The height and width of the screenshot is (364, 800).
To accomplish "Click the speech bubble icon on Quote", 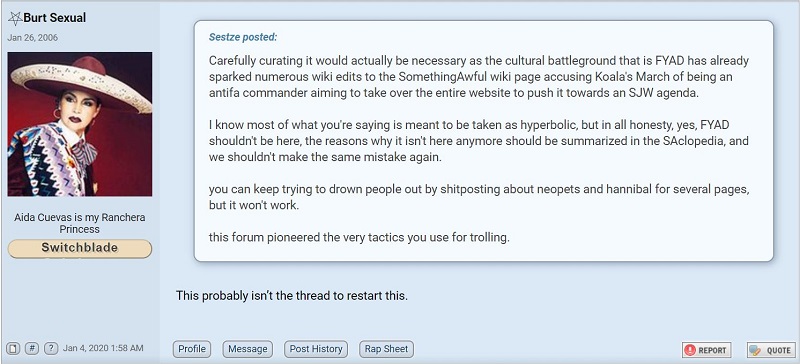I will click(756, 350).
